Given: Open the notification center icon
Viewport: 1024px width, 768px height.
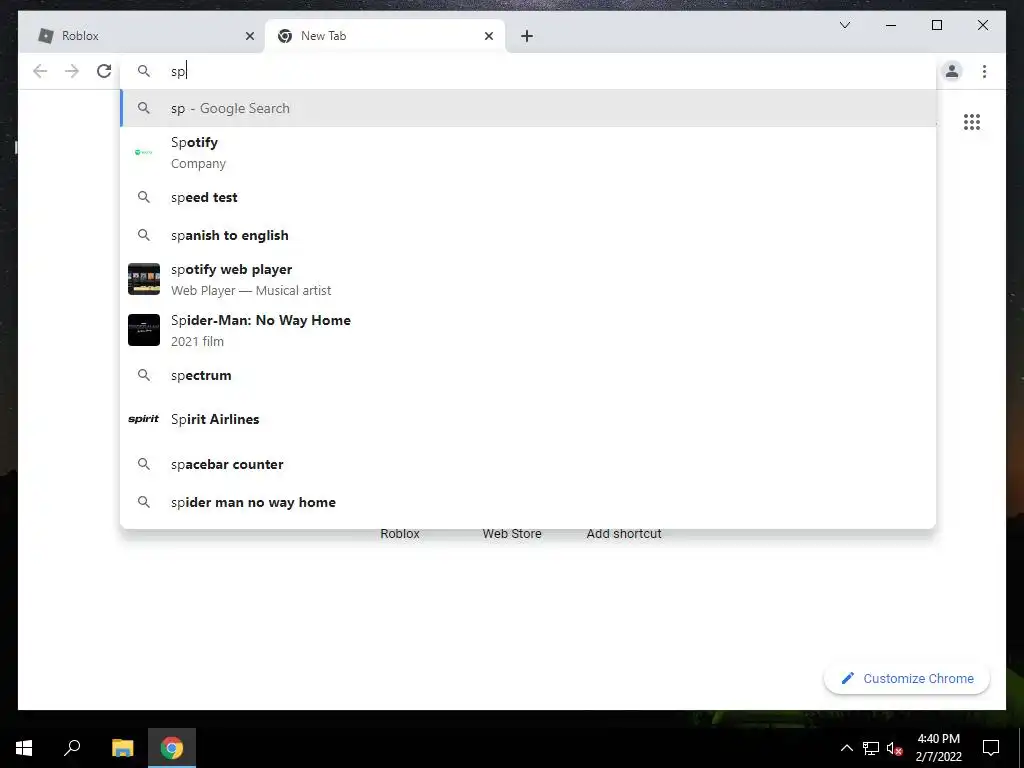Looking at the screenshot, I should click(991, 748).
